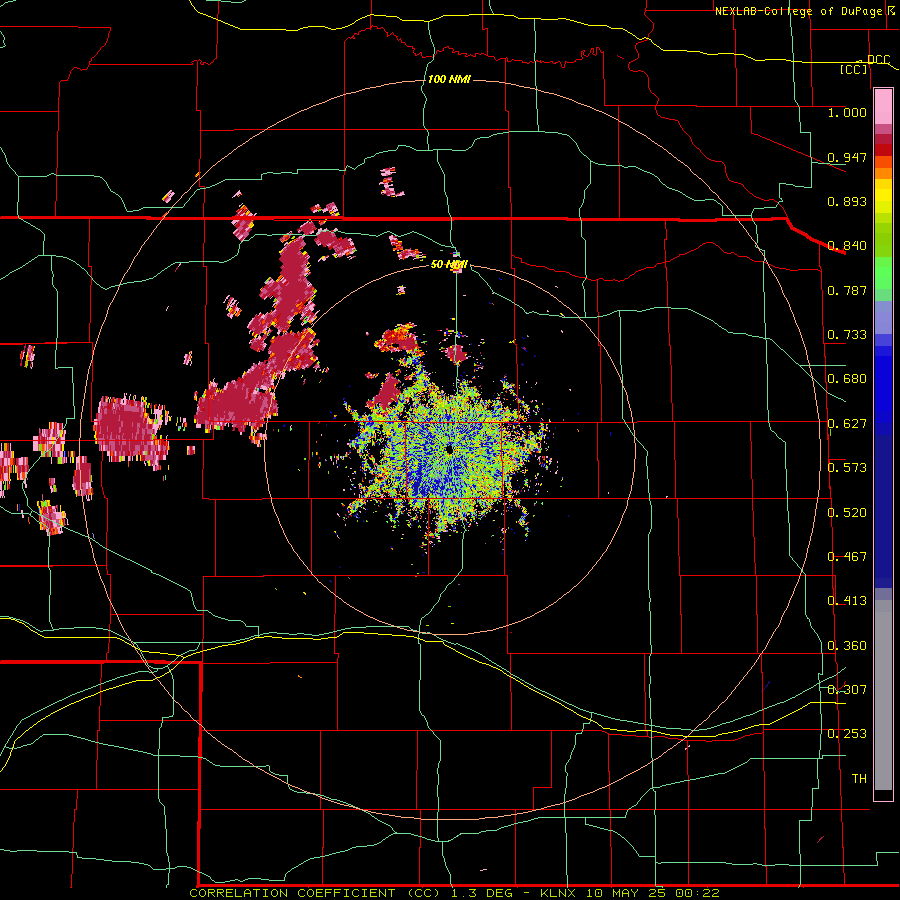Click the 0.573 legend value
Screen dimensions: 900x900
click(847, 468)
